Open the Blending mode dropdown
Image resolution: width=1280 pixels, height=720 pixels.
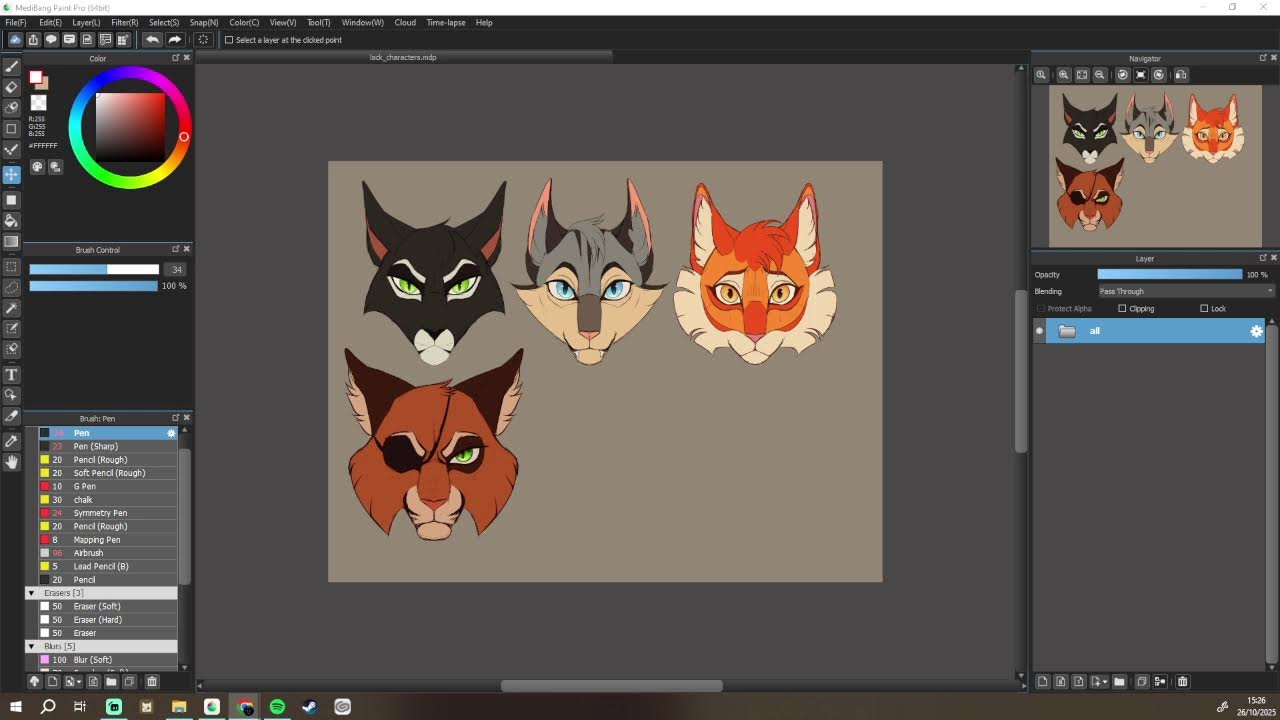1186,291
